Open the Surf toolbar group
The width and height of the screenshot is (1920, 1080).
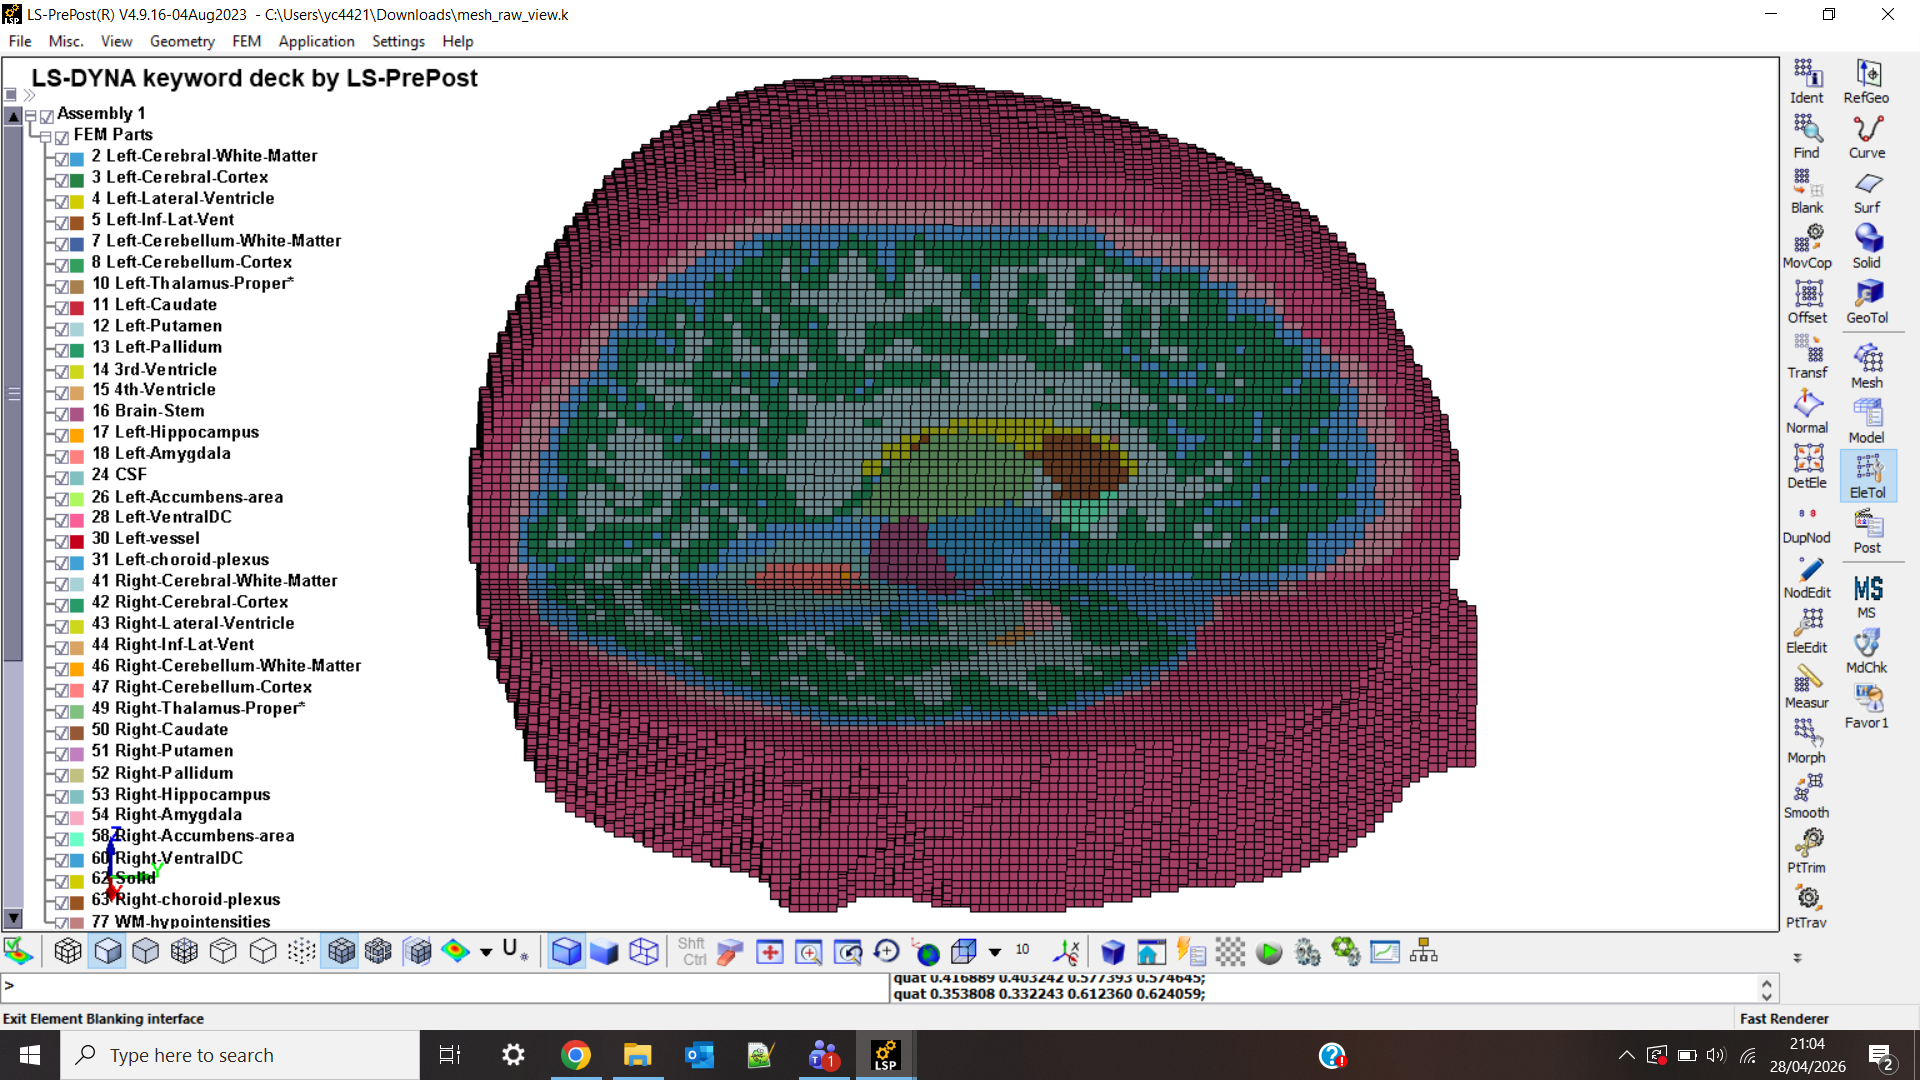[x=1867, y=191]
